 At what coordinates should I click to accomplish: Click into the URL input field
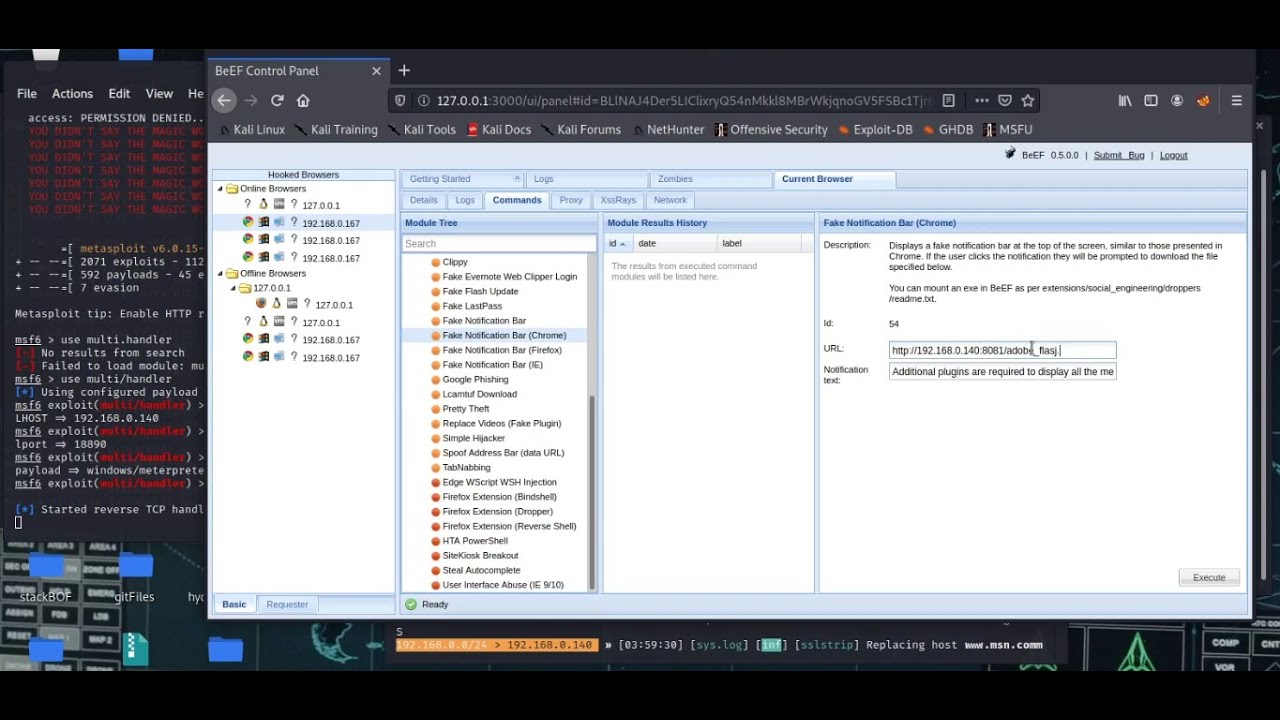pos(1002,350)
